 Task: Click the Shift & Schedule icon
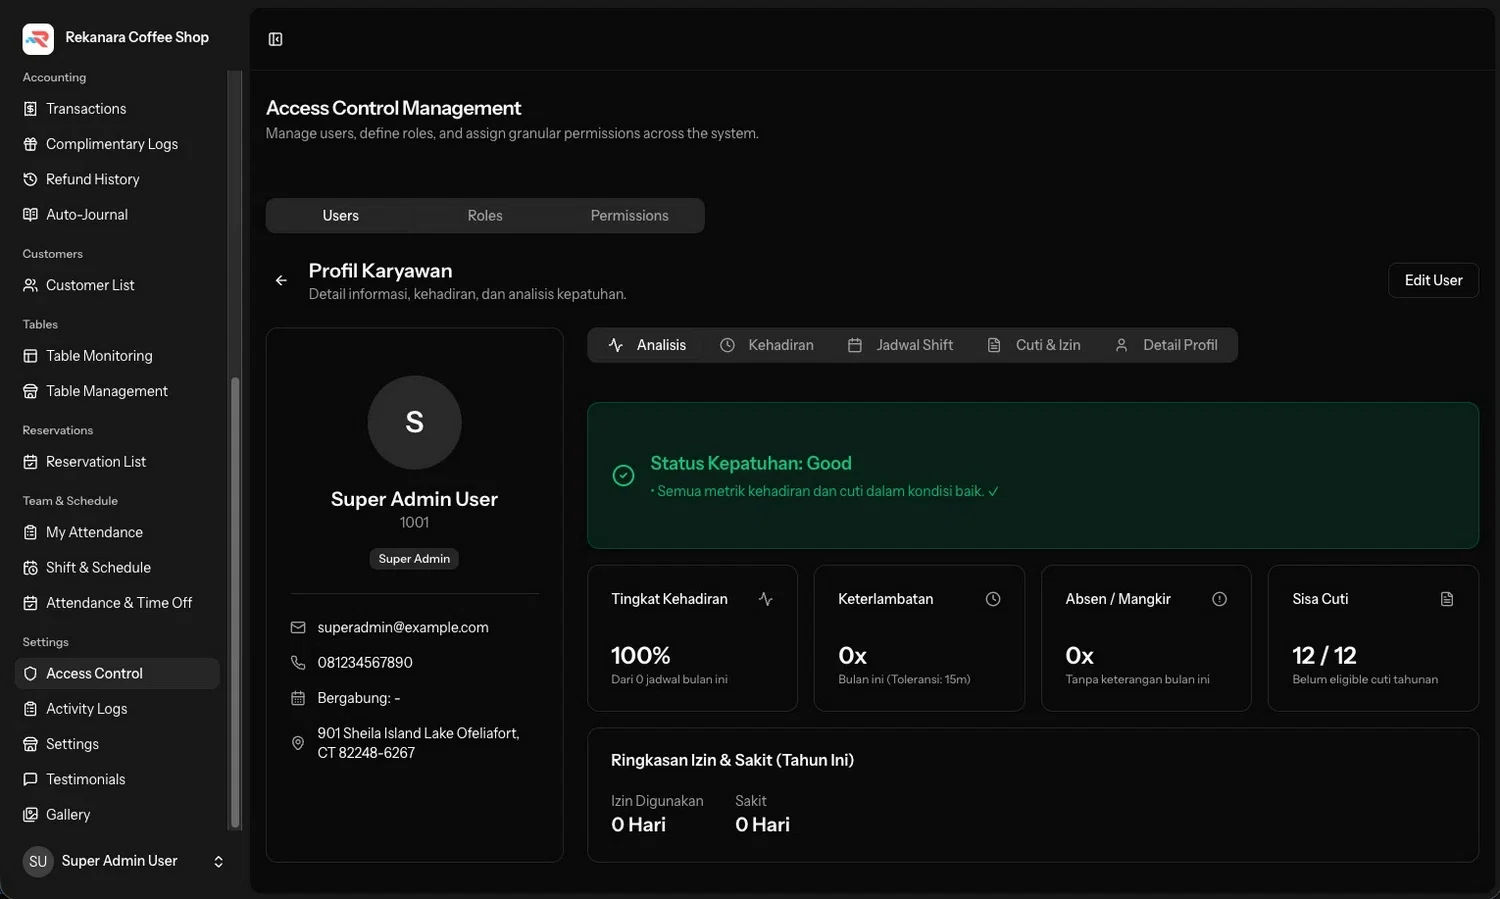30,568
